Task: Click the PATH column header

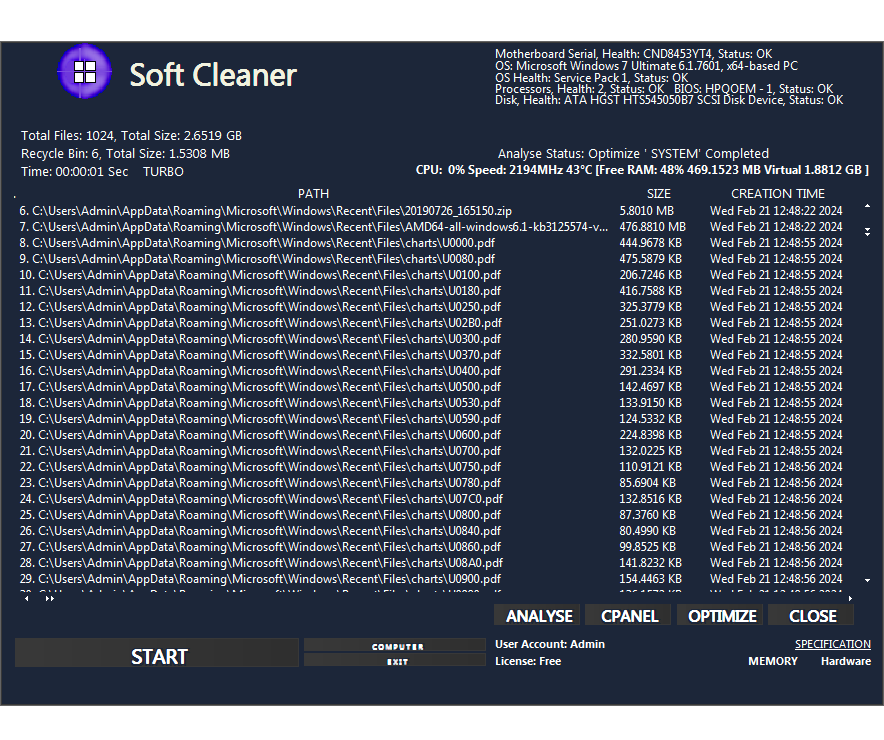Action: click(313, 194)
